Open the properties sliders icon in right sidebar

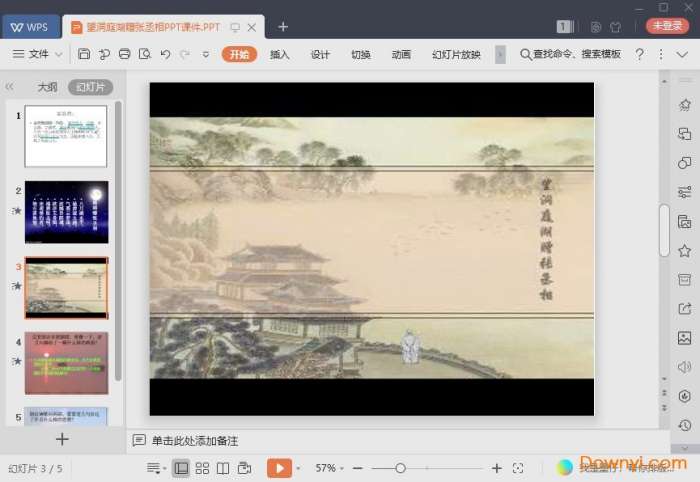click(x=684, y=192)
